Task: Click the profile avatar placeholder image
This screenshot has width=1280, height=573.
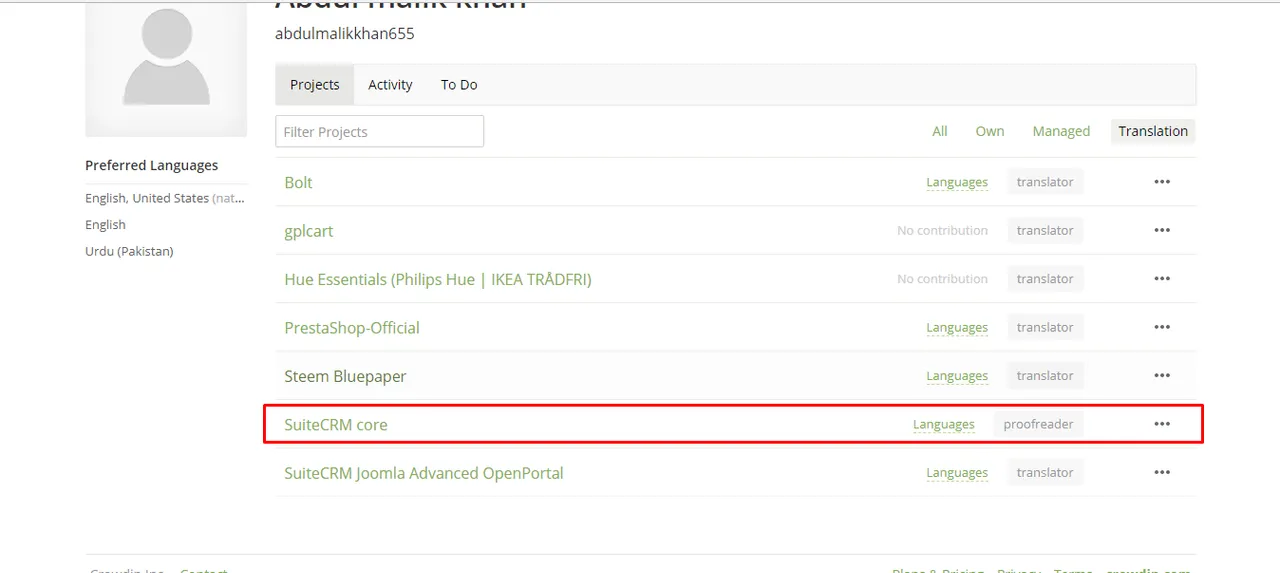Action: coord(166,68)
